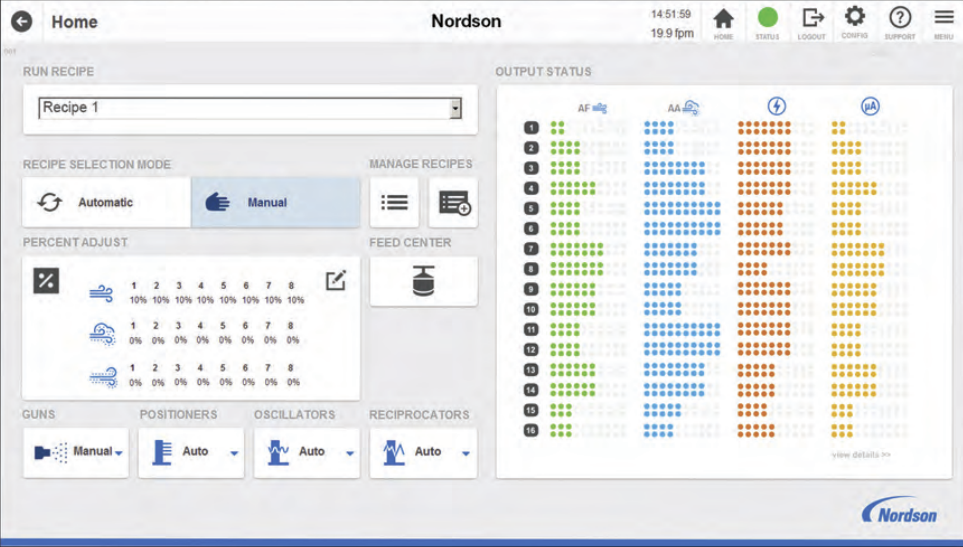Click the gun 4 yellow current bar
The image size is (963, 547).
click(854, 188)
